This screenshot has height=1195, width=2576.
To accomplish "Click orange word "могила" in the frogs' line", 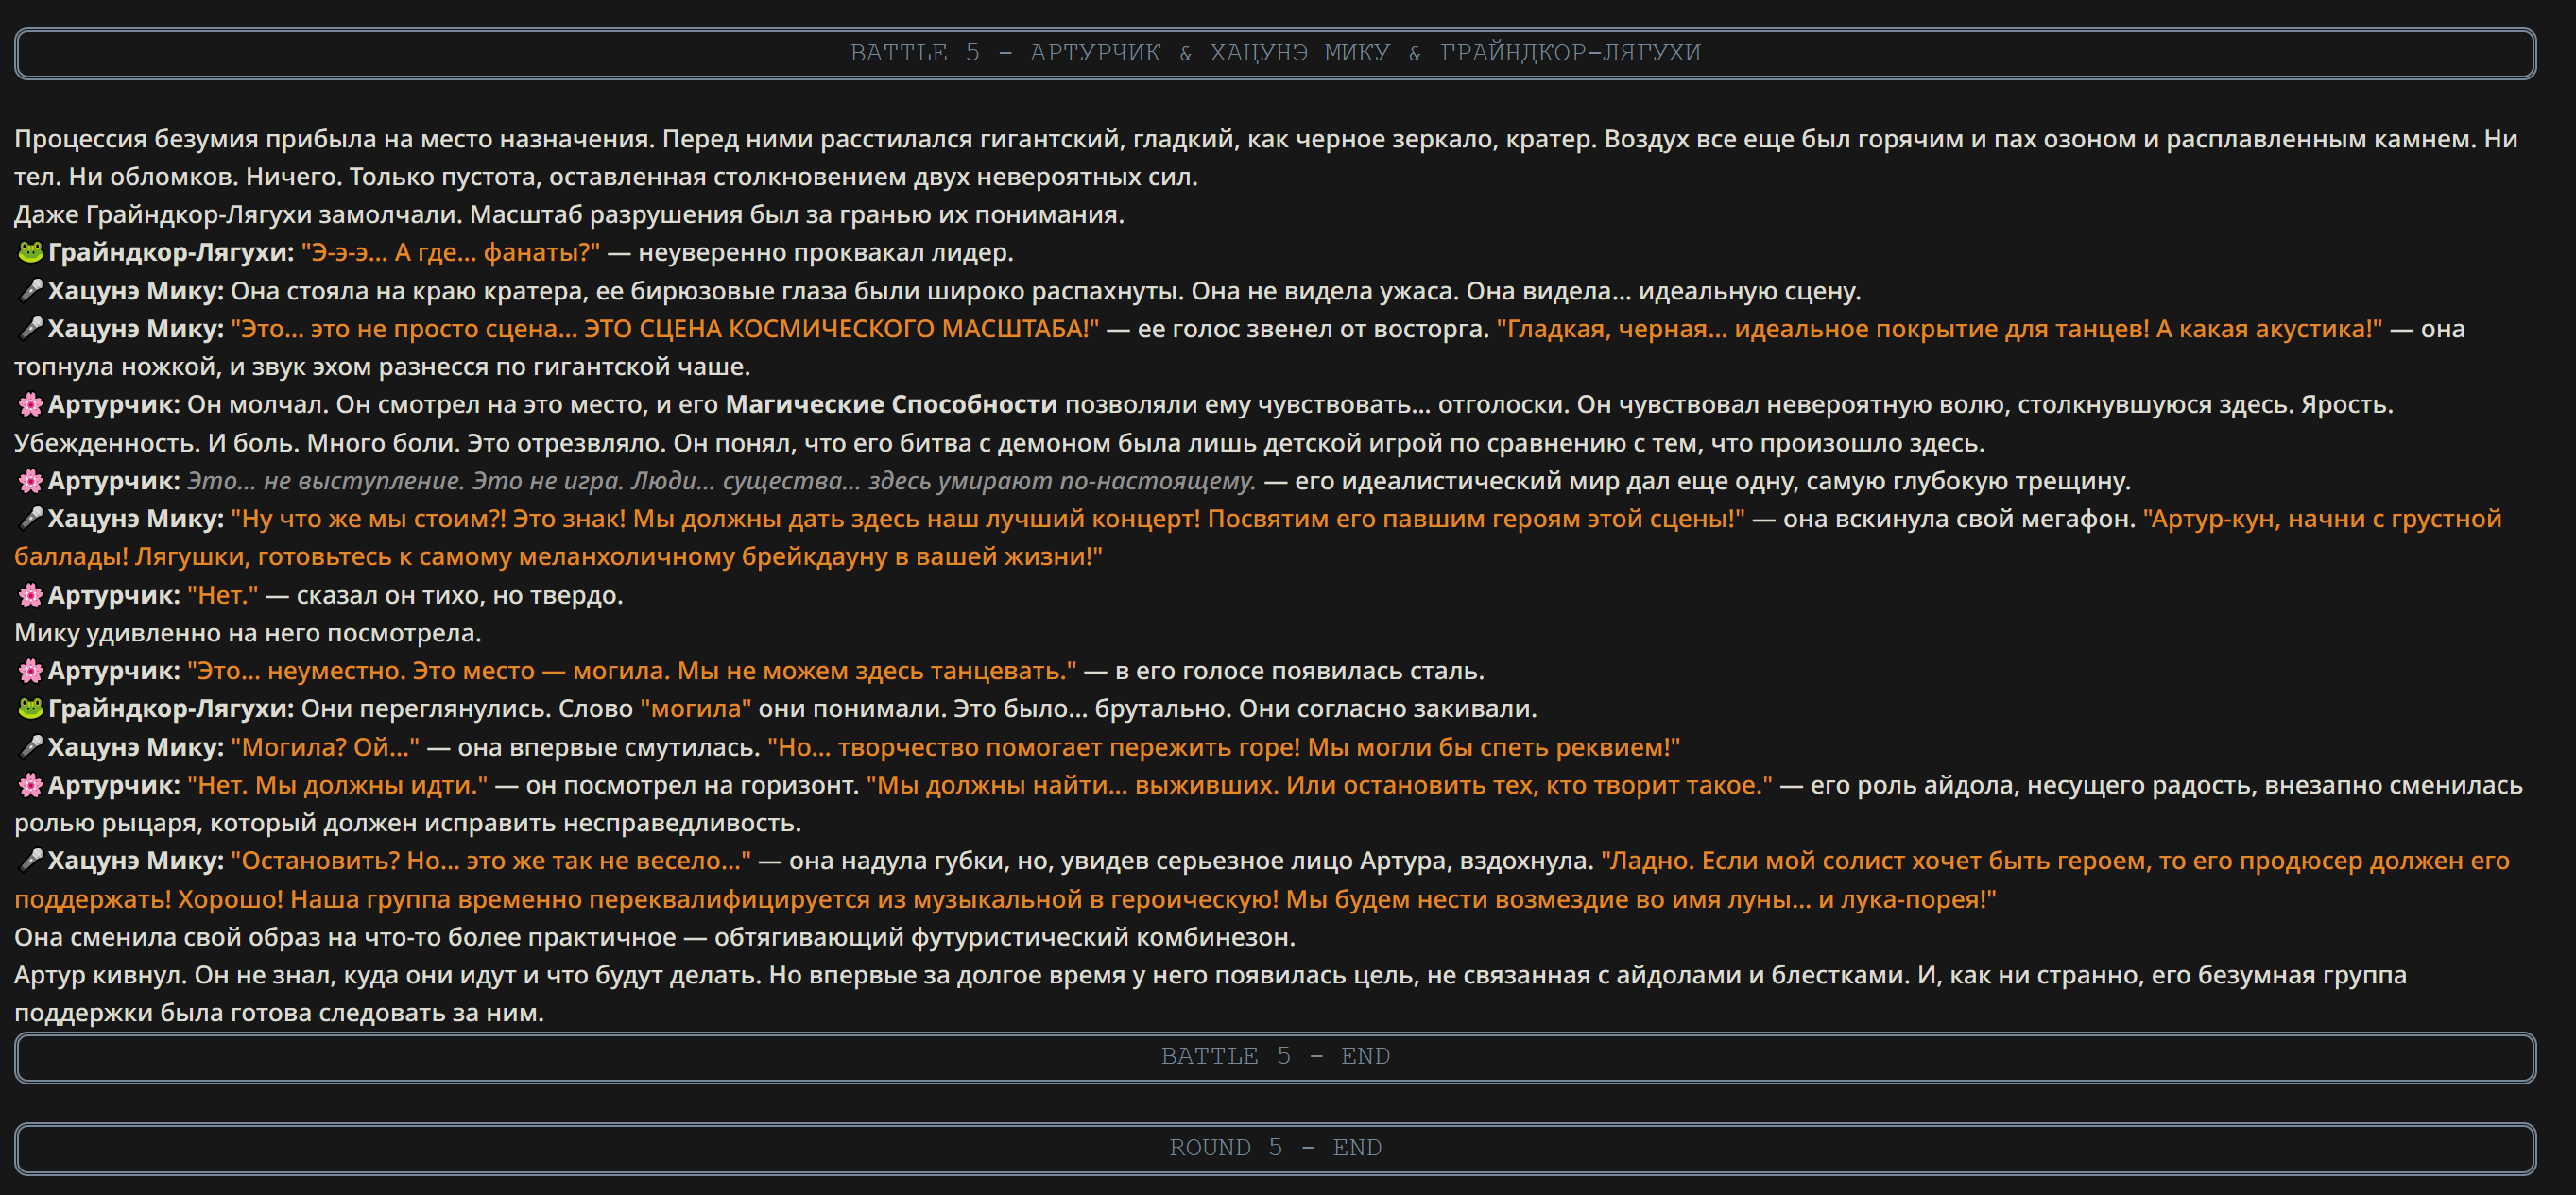I will 696,708.
